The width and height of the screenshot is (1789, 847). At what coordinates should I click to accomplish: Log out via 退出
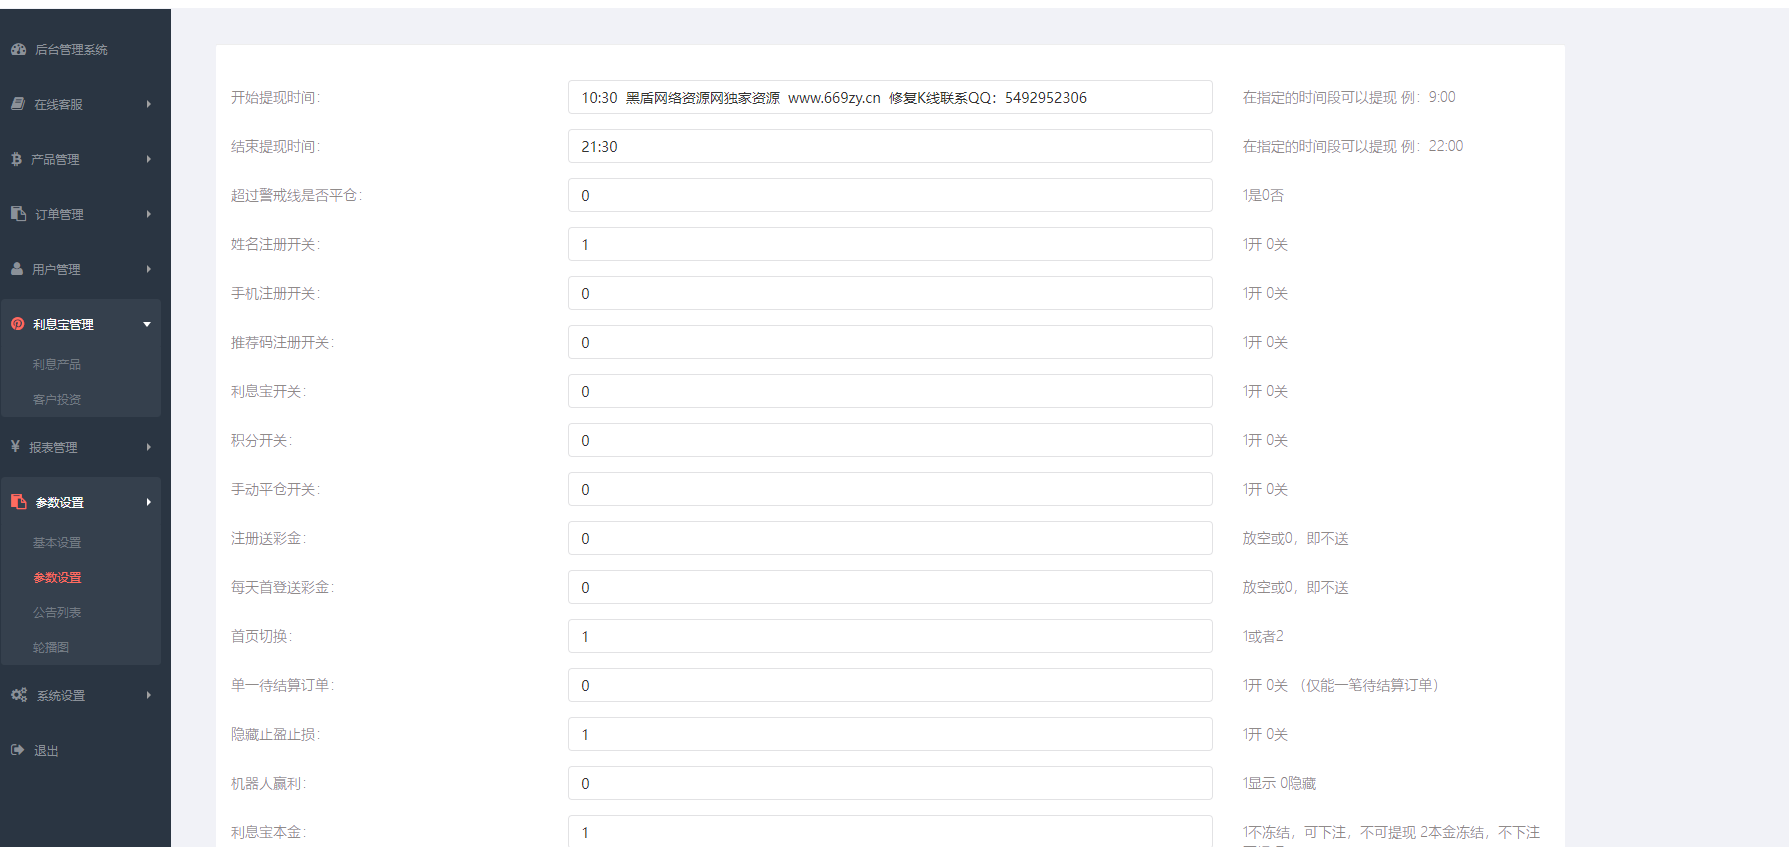pyautogui.click(x=46, y=750)
